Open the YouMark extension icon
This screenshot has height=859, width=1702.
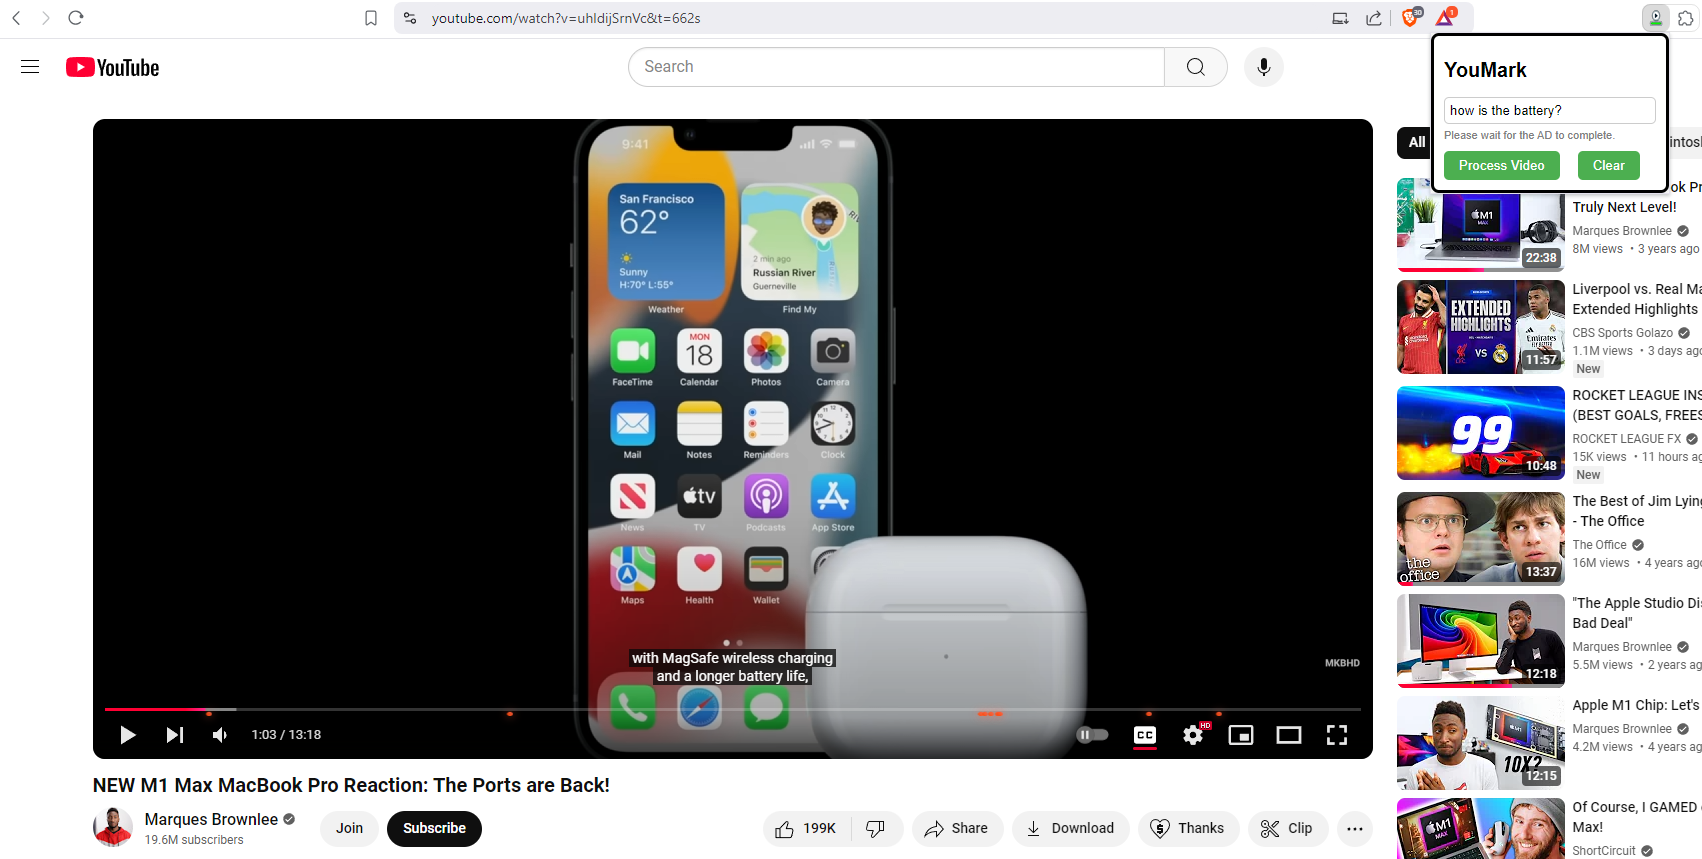point(1656,18)
